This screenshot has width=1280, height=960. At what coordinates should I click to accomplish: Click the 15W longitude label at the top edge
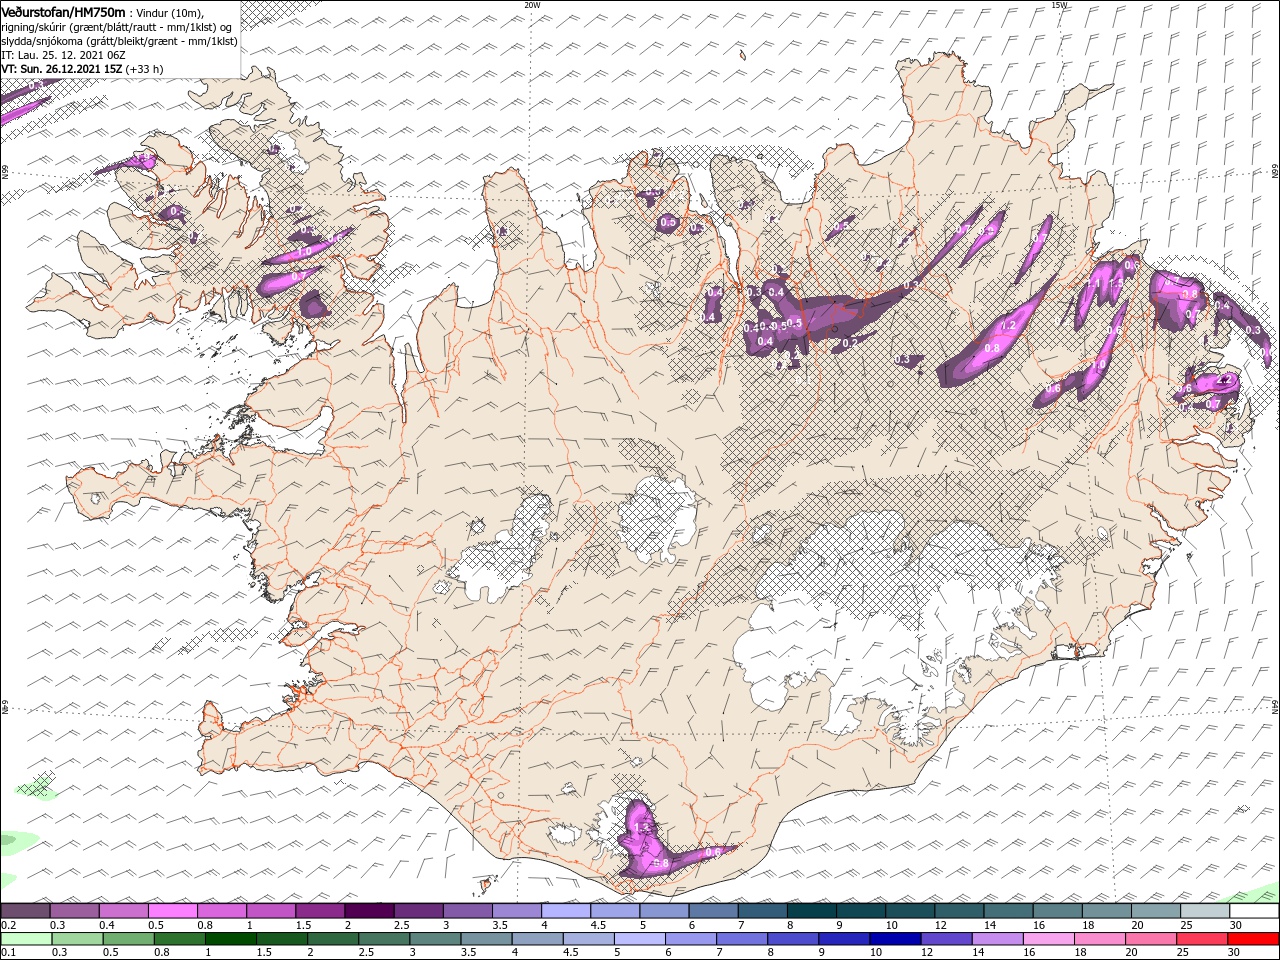point(1059,4)
